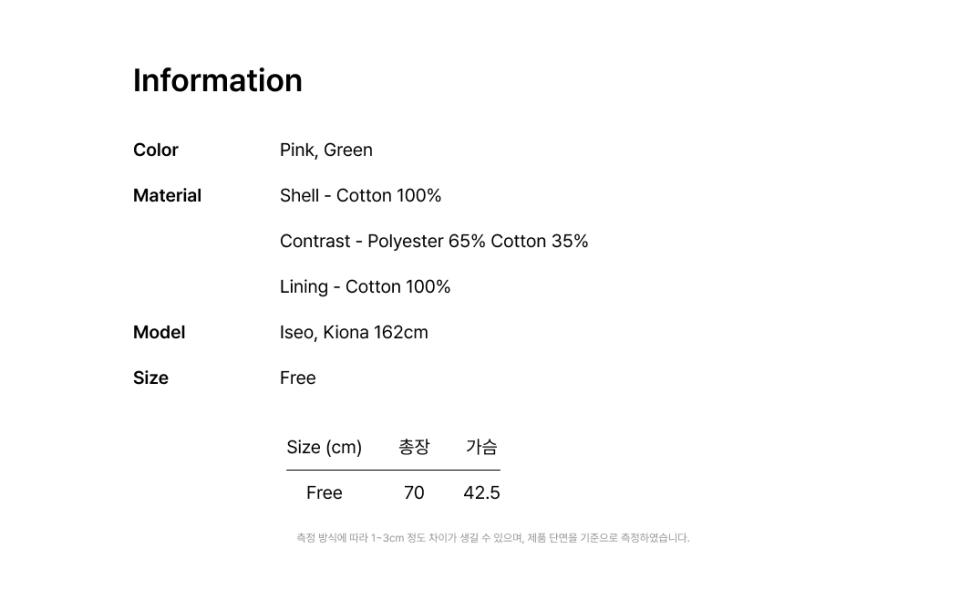
Task: Click the 총장 column header
Action: click(x=414, y=447)
